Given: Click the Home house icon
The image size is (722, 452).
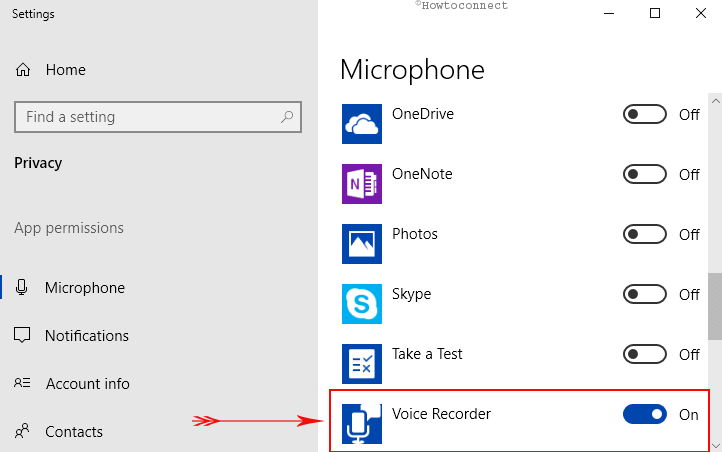Looking at the screenshot, I should tap(23, 70).
